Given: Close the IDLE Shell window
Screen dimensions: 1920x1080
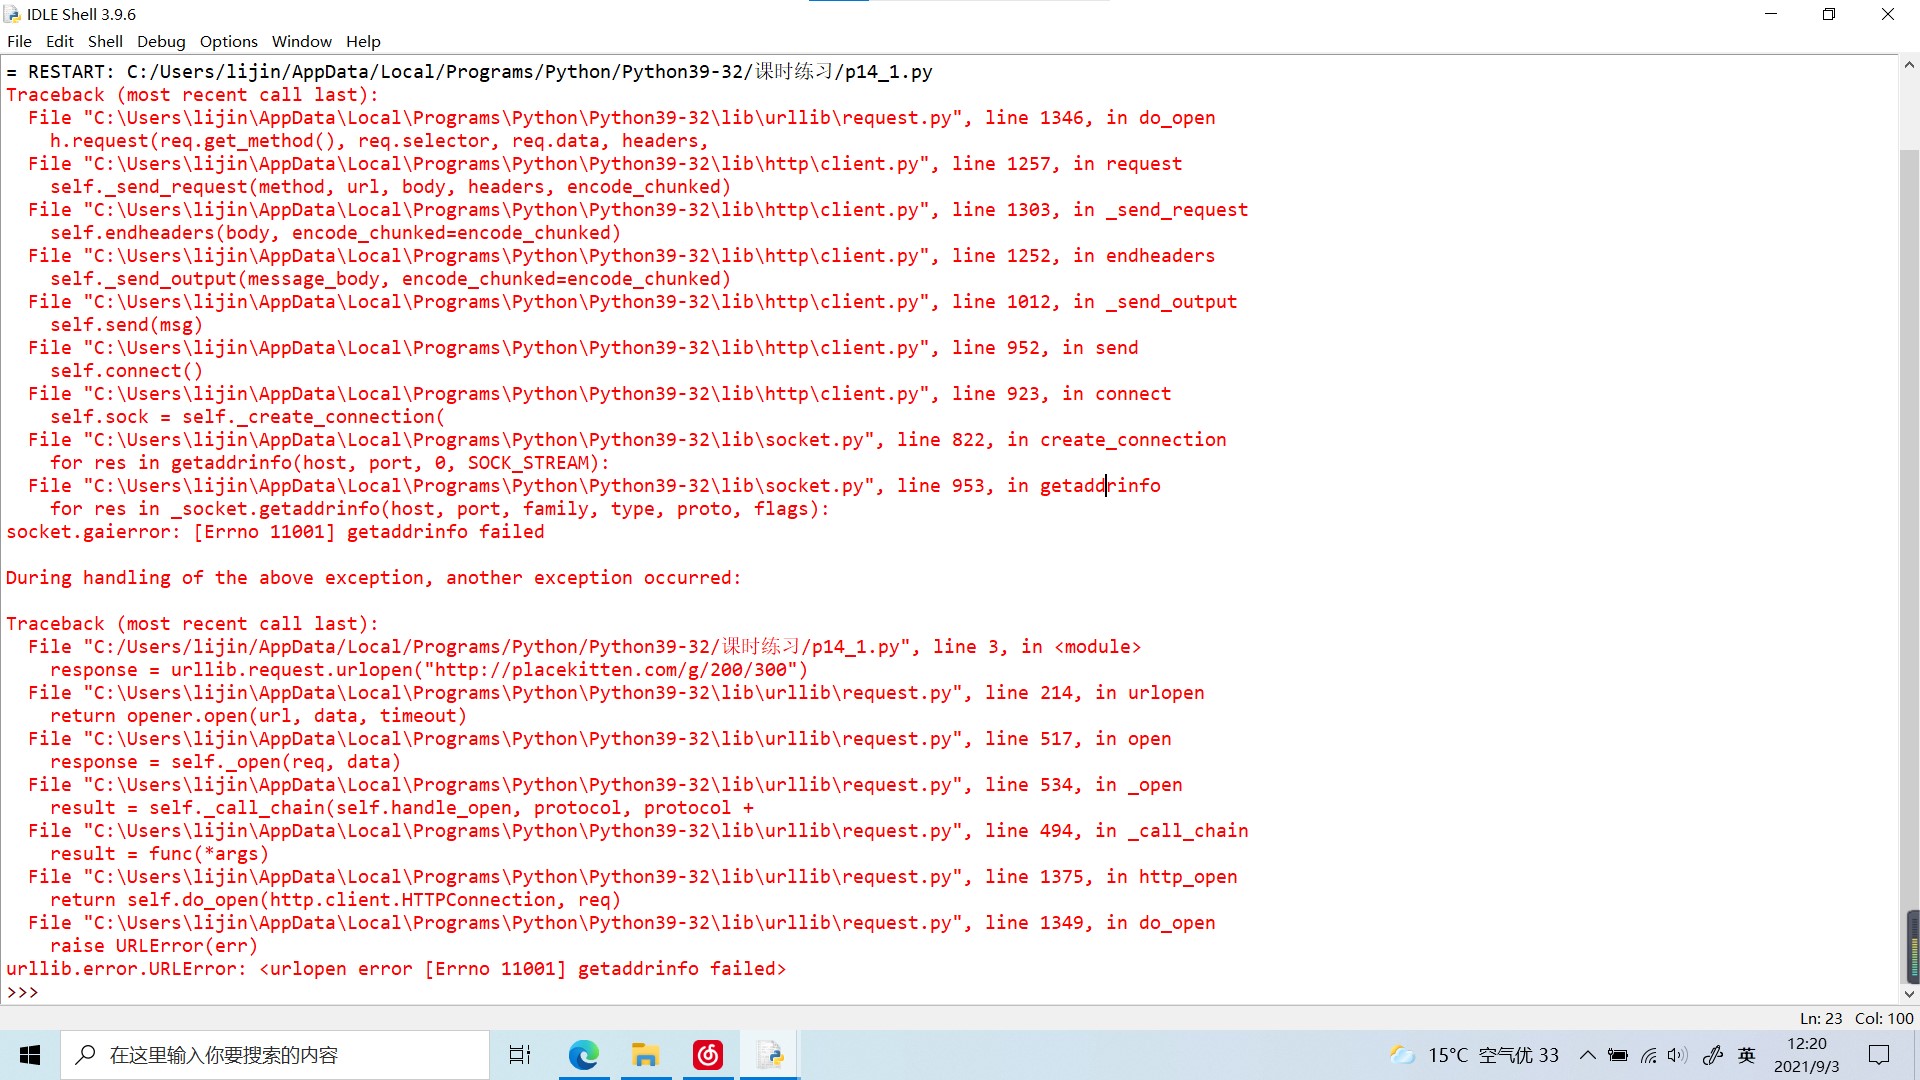Looking at the screenshot, I should [x=1888, y=14].
